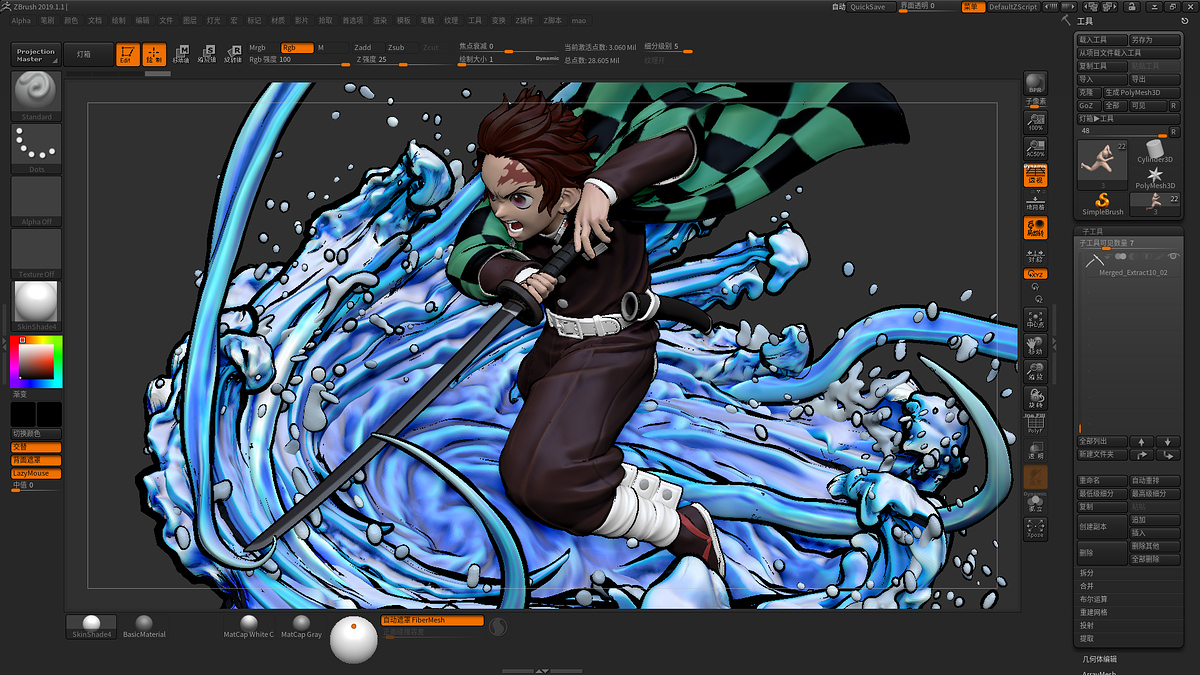The height and width of the screenshot is (675, 1200).
Task: Open the 首选项 (Preferences) menu
Action: coord(353,20)
